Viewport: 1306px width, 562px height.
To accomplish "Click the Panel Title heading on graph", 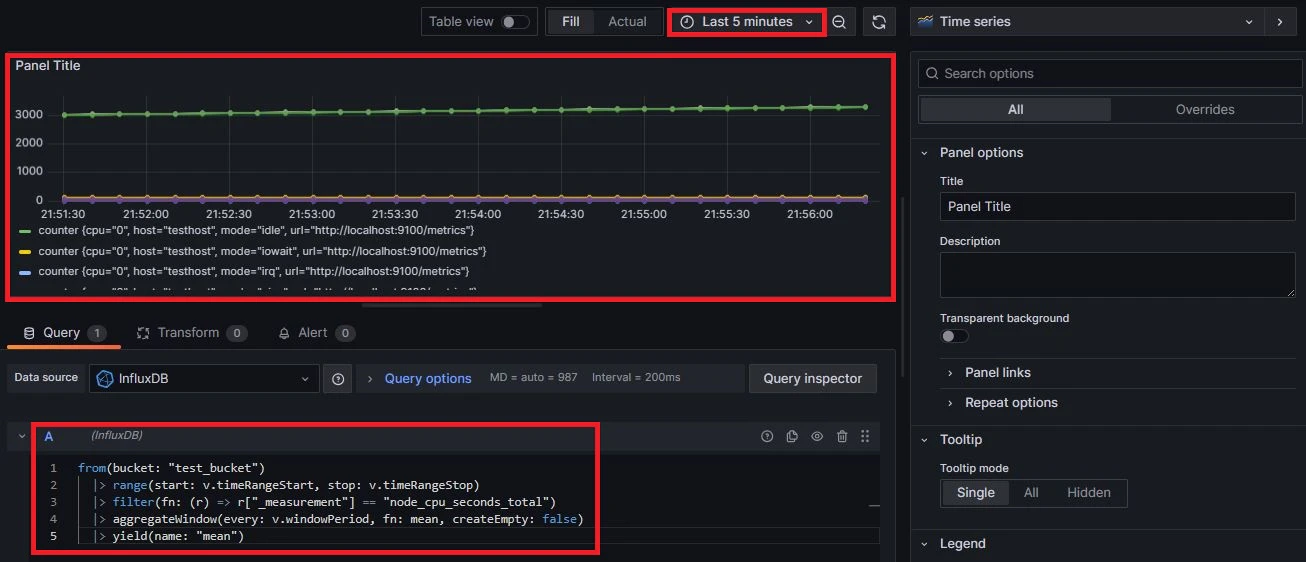I will 48,66.
